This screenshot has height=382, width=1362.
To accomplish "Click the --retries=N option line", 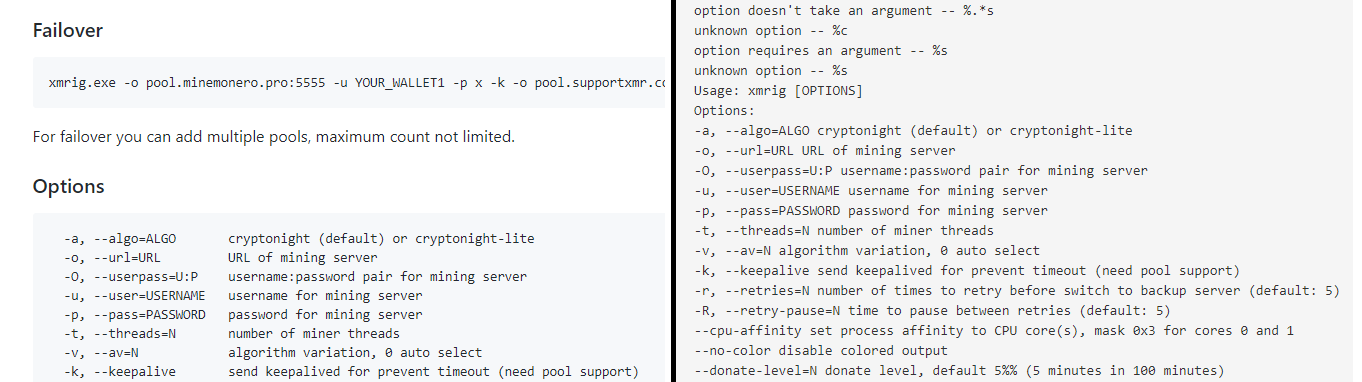I will [x=1016, y=291].
